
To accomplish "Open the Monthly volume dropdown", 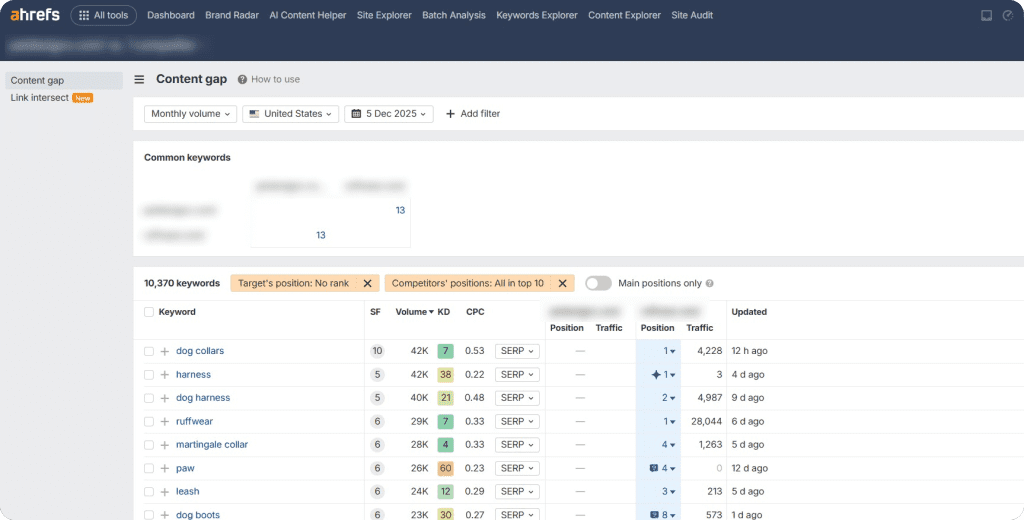I will [x=190, y=114].
